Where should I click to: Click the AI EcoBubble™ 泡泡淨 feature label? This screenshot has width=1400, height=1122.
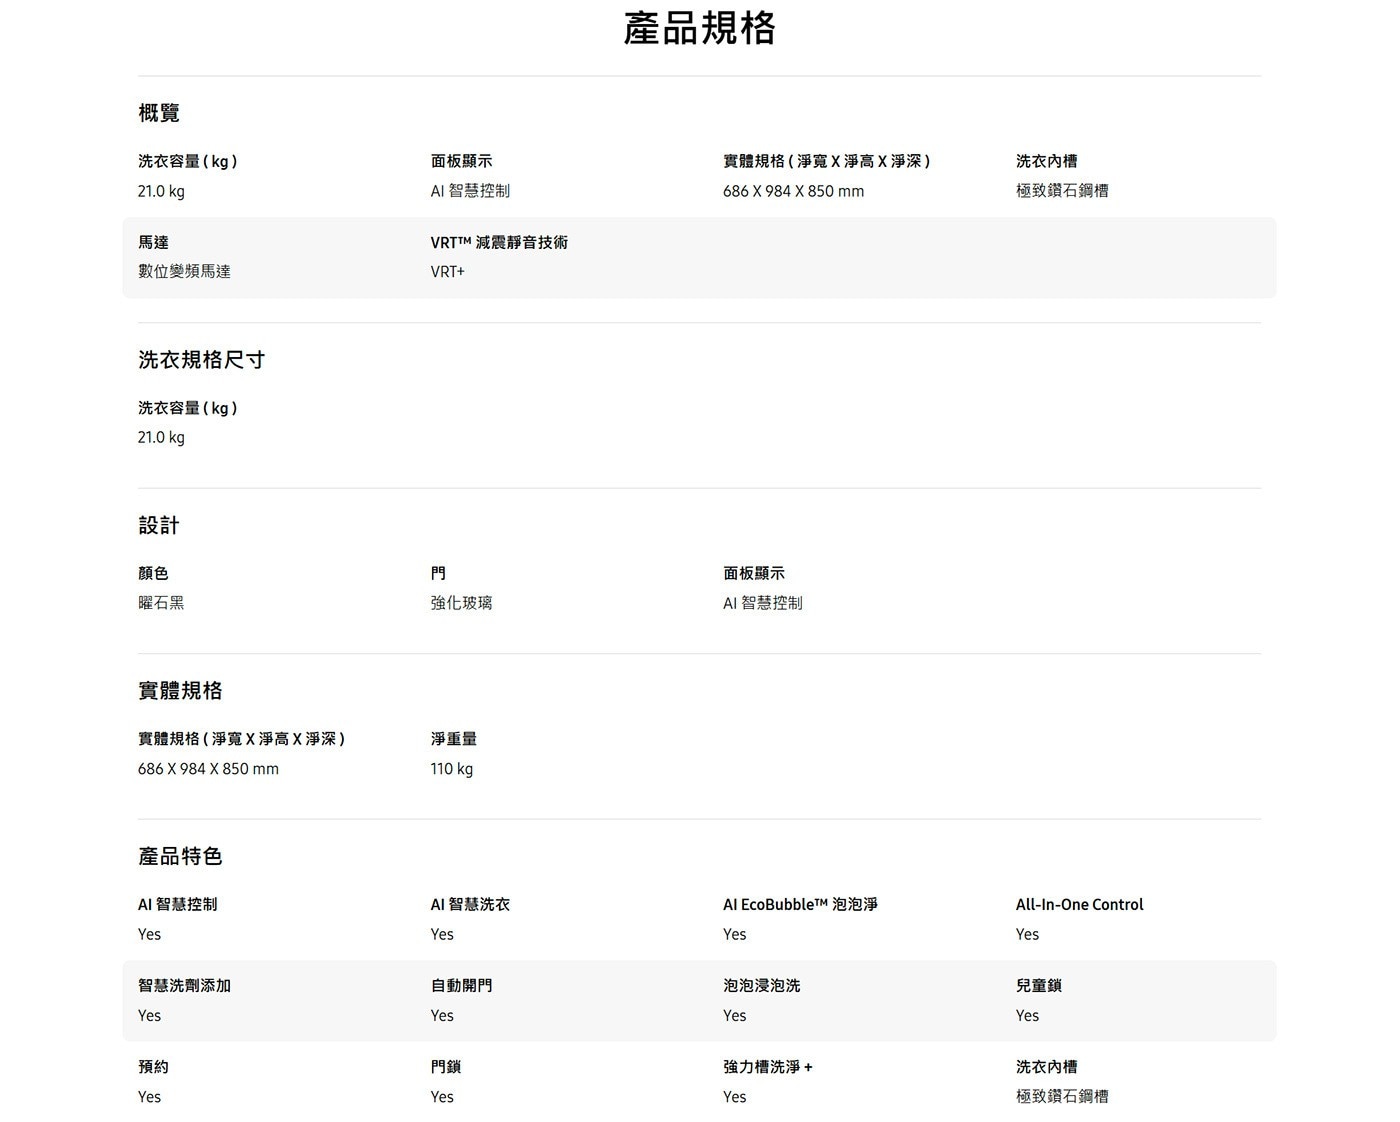[800, 904]
